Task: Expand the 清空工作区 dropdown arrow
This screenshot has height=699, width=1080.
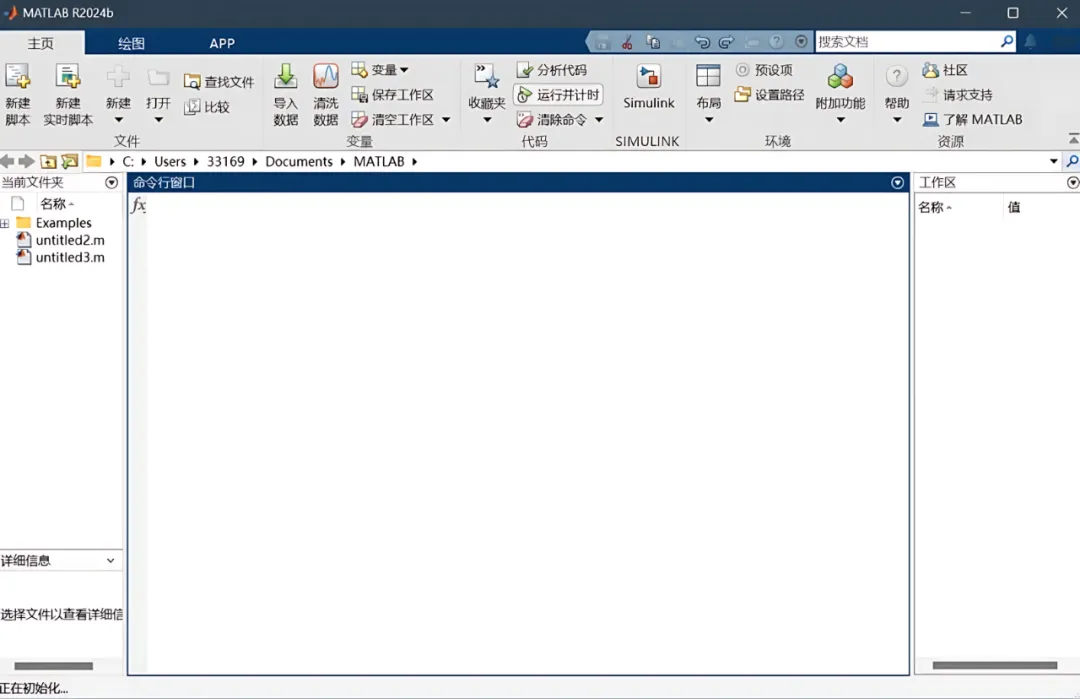Action: coord(446,120)
